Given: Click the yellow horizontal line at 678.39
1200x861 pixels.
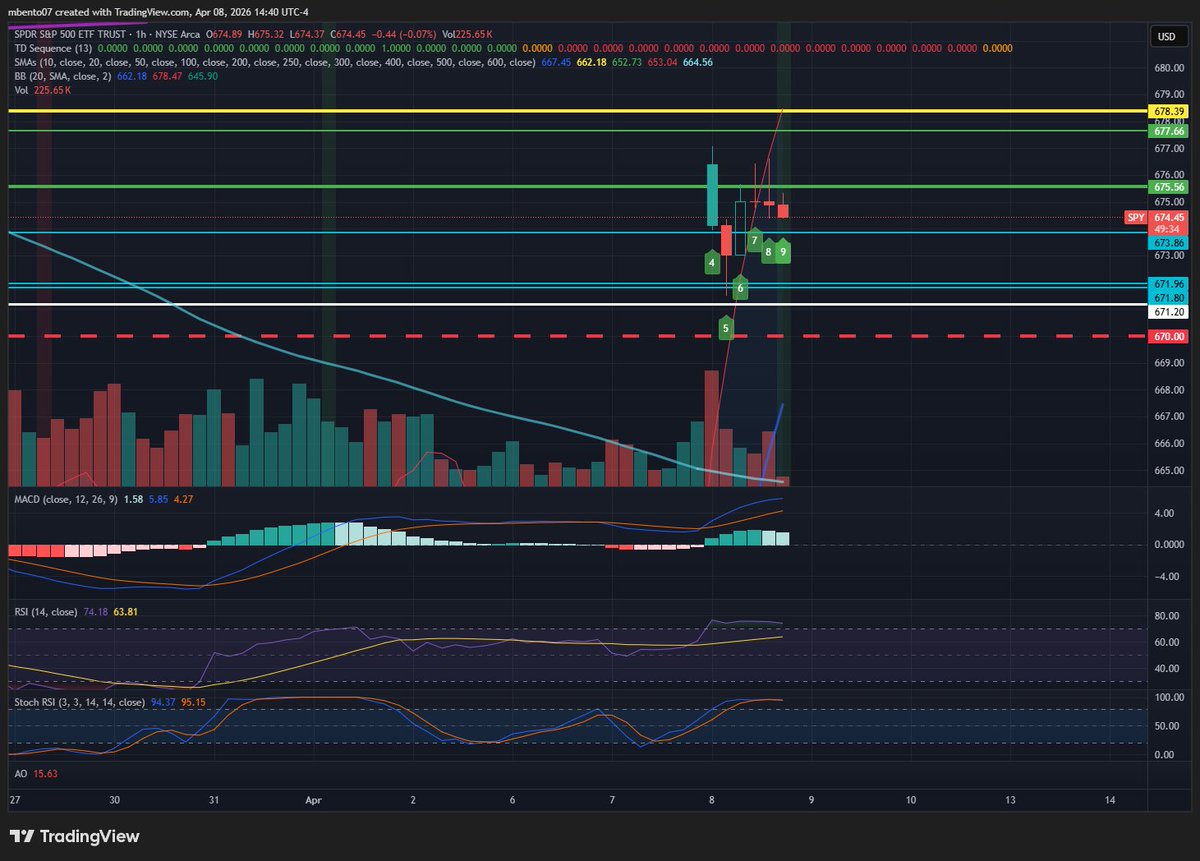Looking at the screenshot, I should pyautogui.click(x=576, y=111).
